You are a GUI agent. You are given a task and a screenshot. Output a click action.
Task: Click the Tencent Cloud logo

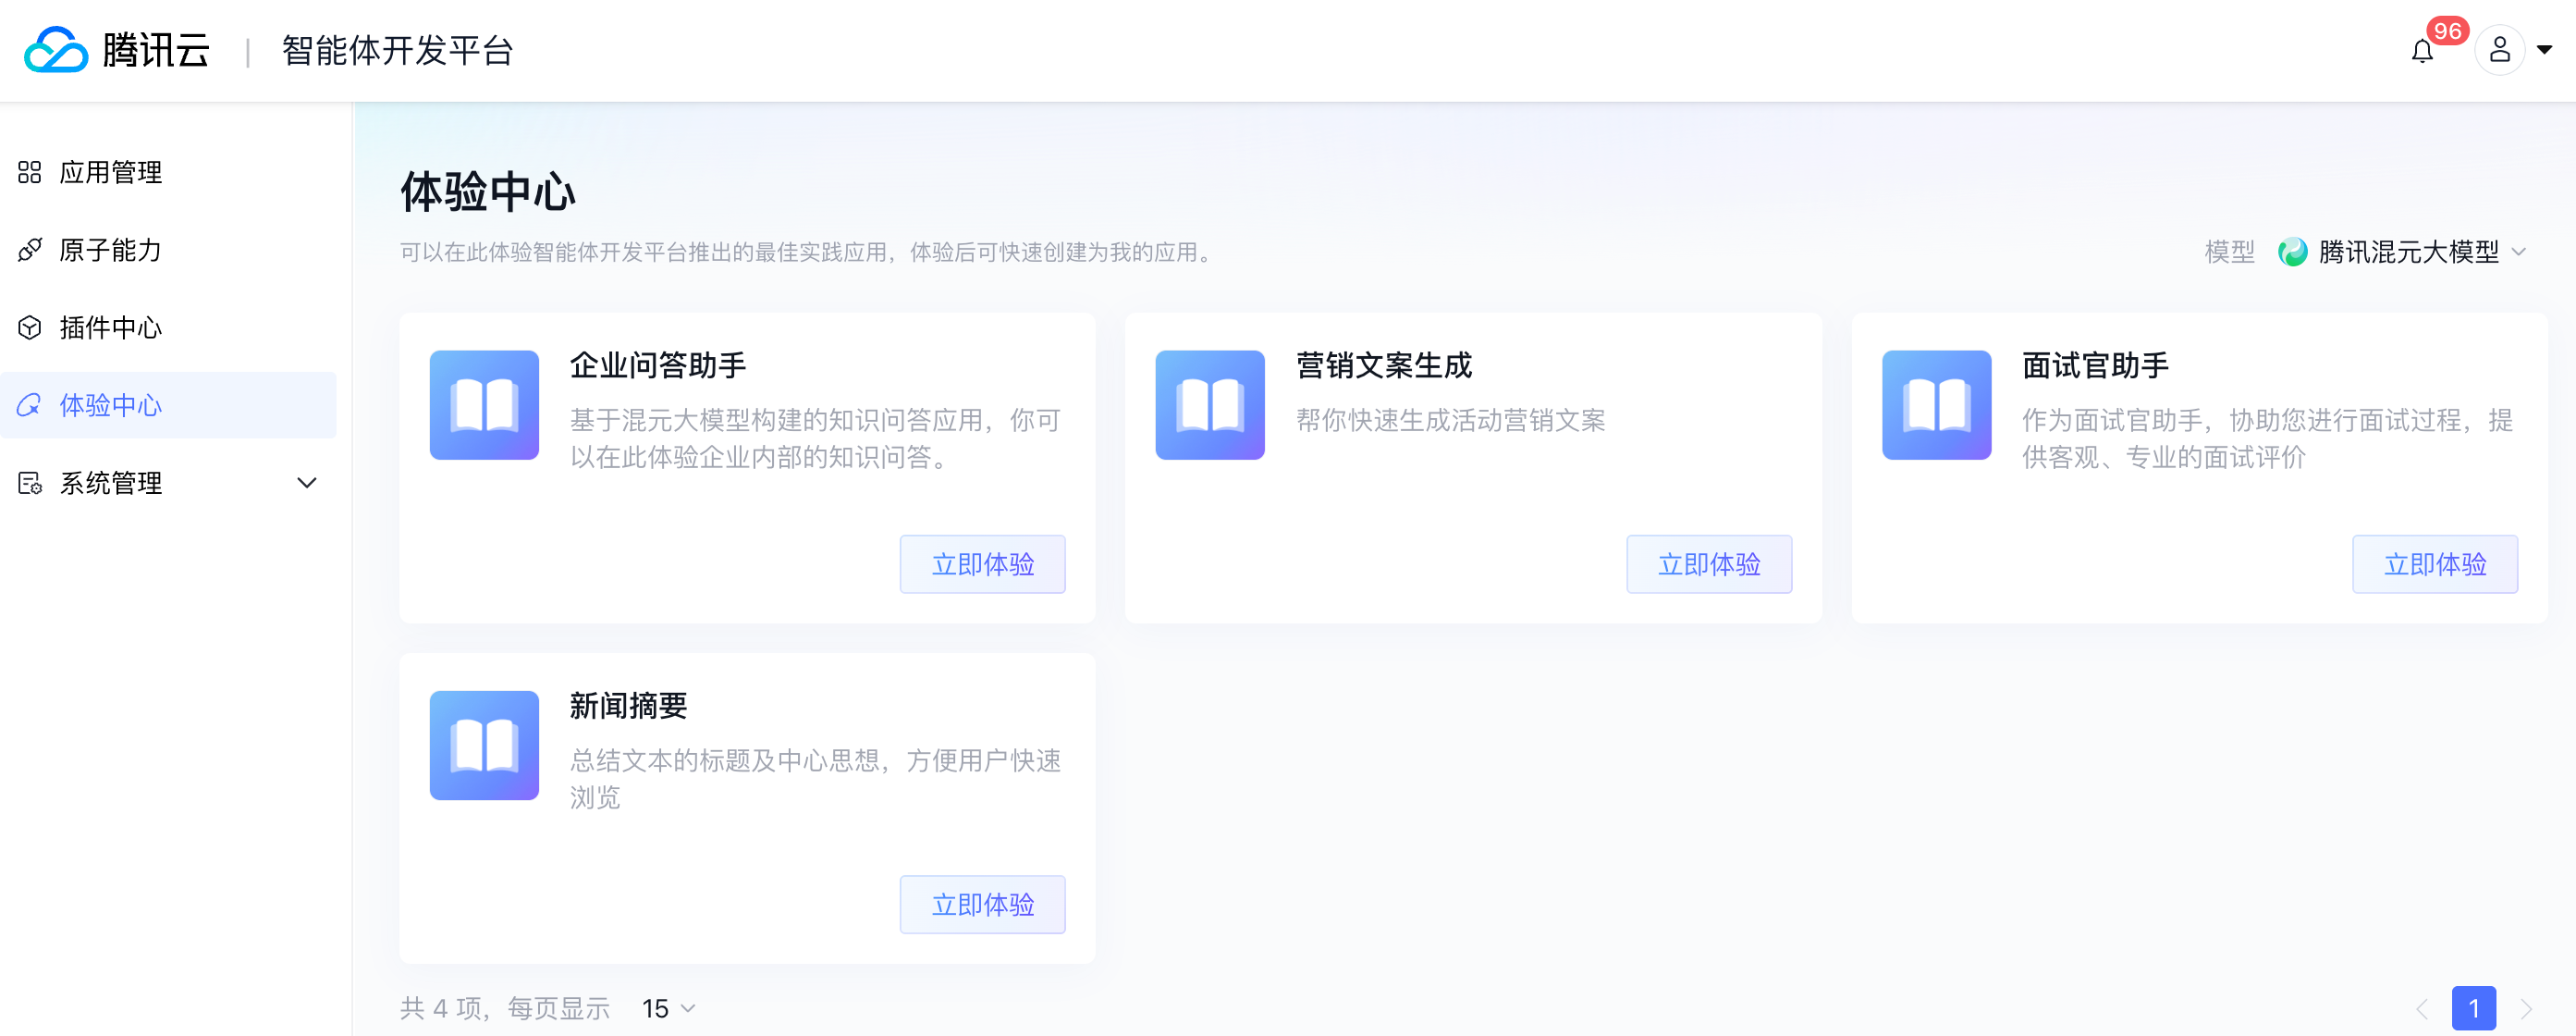point(117,50)
